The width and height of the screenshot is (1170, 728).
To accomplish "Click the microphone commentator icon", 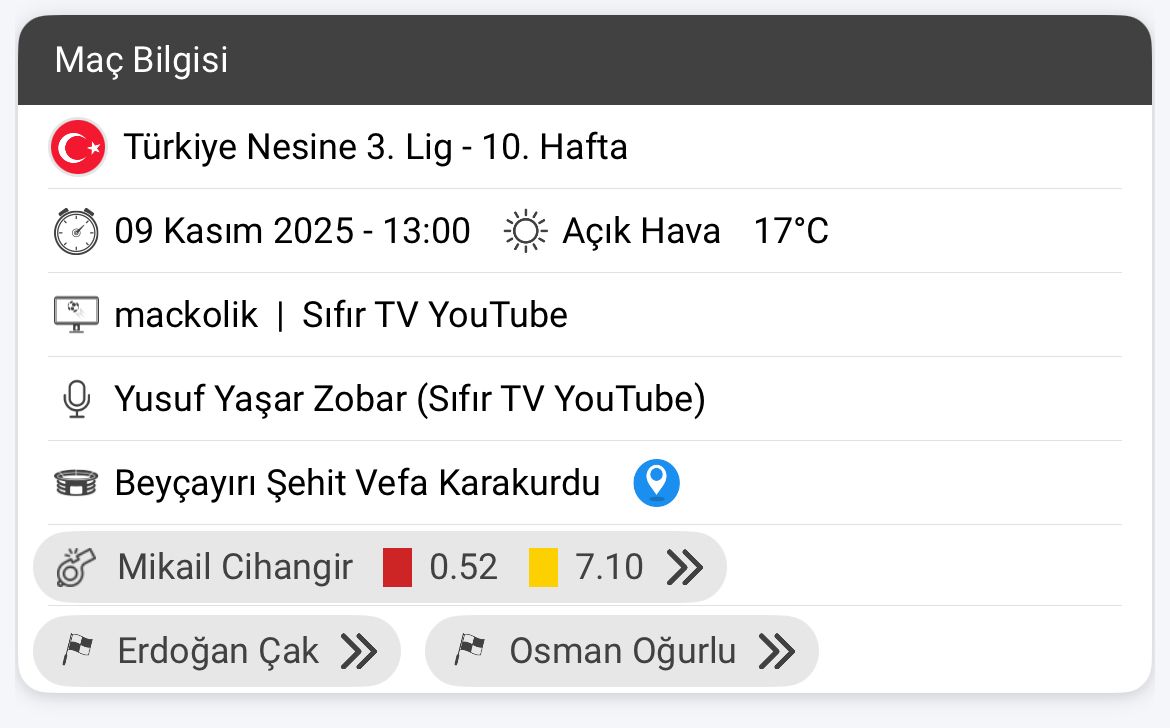I will click(76, 400).
